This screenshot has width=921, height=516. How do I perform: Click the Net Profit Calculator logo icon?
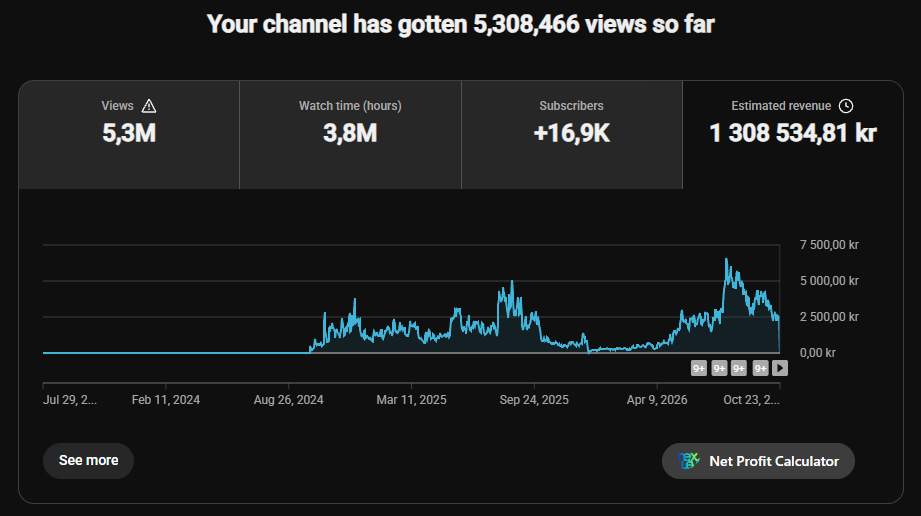click(x=689, y=461)
